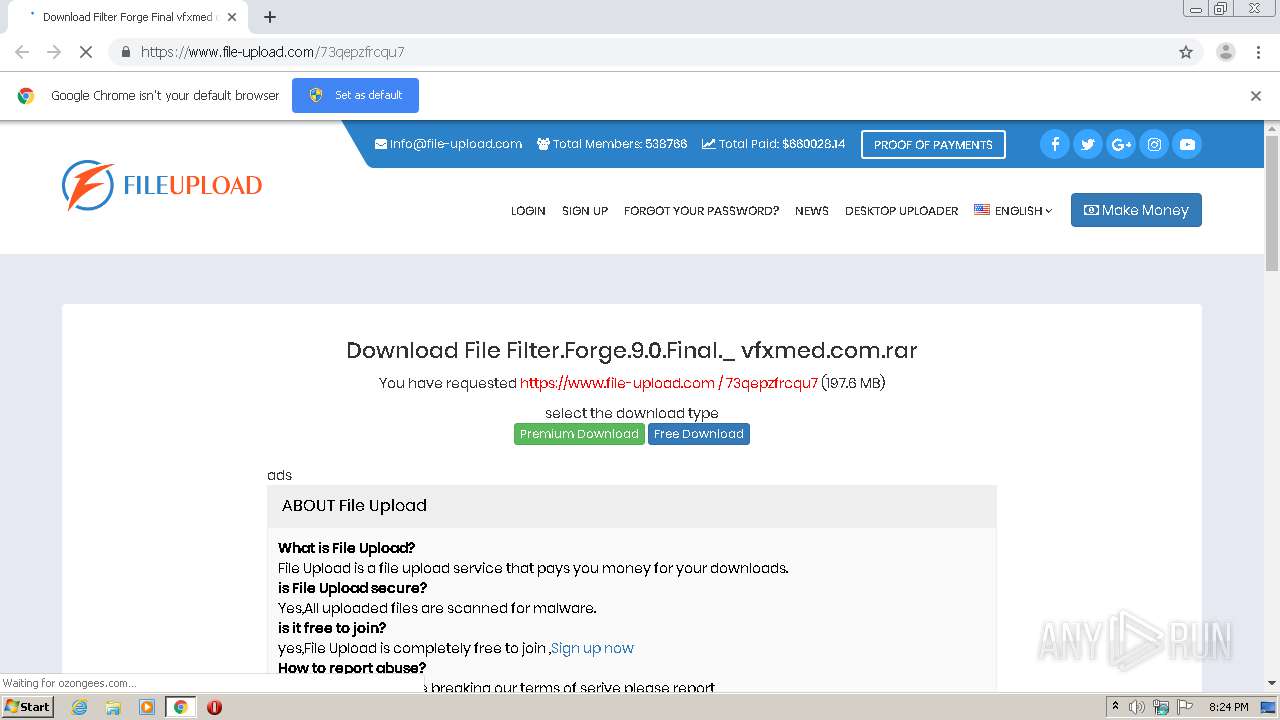Click the "is it free to join?" question
The width and height of the screenshot is (1280, 720).
(x=332, y=628)
